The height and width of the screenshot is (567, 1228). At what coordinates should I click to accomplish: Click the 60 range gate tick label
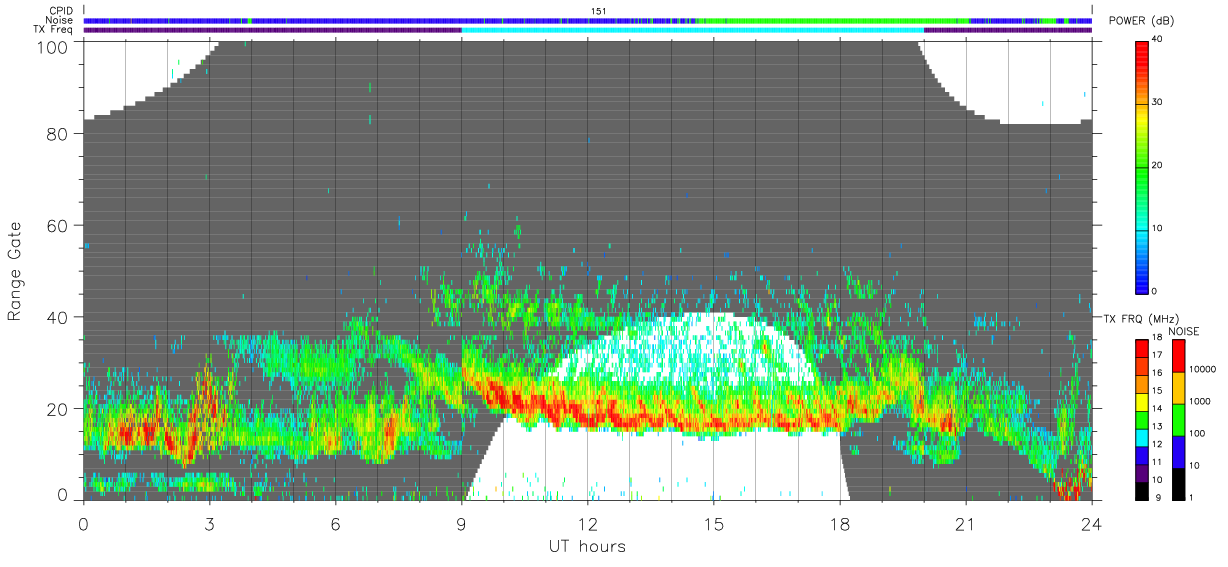pyautogui.click(x=57, y=226)
